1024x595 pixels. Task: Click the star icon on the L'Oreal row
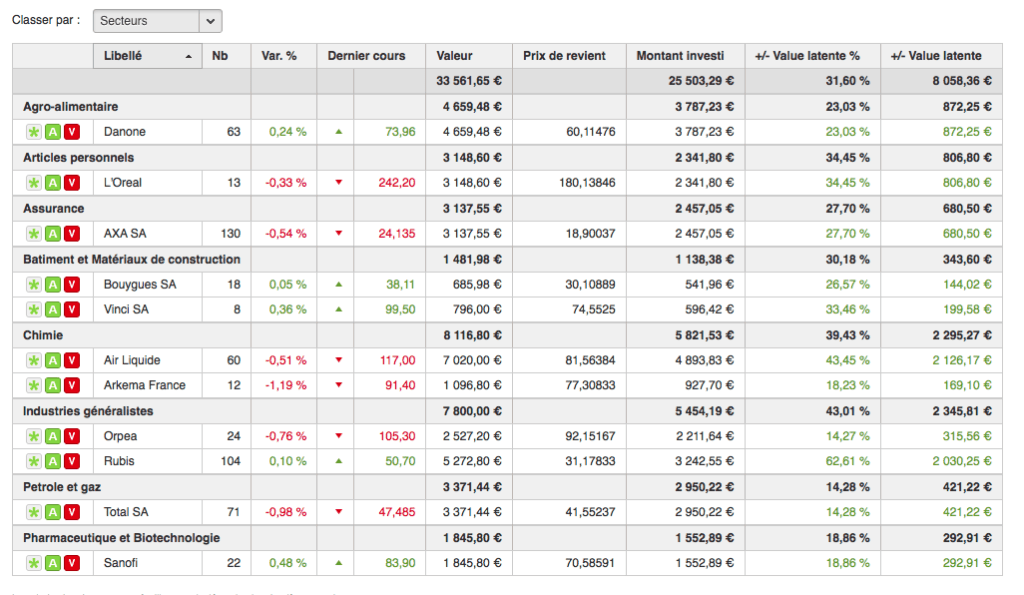[x=34, y=183]
